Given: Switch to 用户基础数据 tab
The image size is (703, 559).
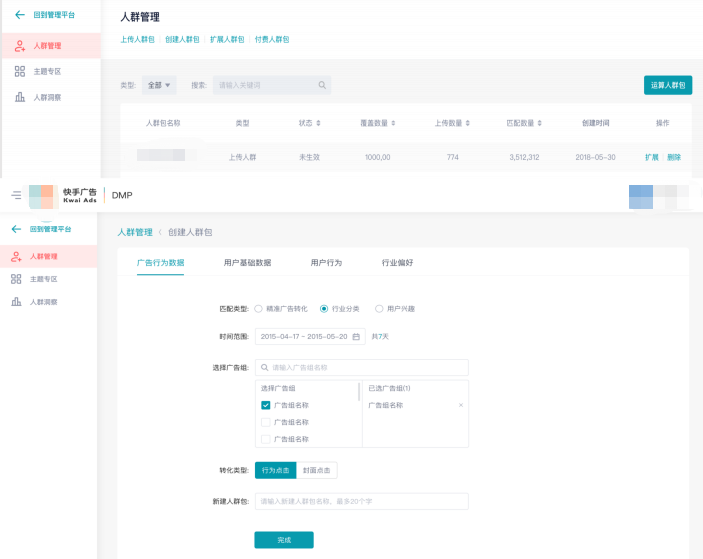Looking at the screenshot, I should 247,263.
